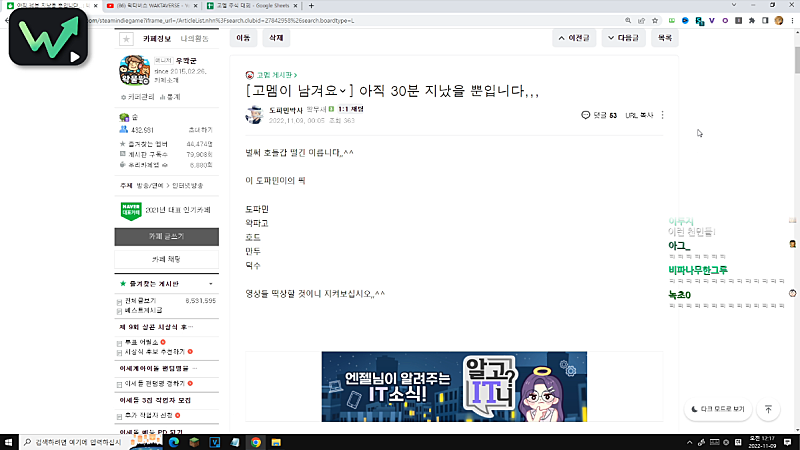Viewport: 800px width, 450px height.
Task: Click the 삭제 delete button
Action: (x=273, y=38)
